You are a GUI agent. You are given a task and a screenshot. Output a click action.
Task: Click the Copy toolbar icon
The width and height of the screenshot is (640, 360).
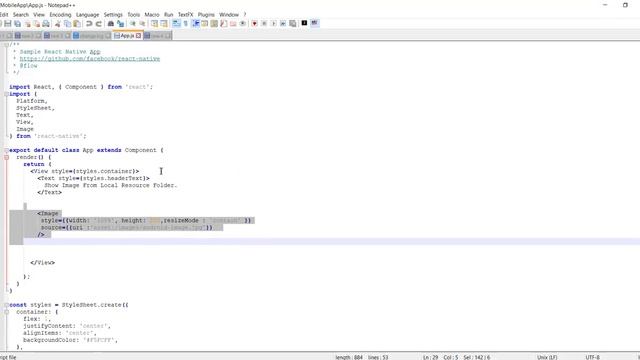pos(67,24)
